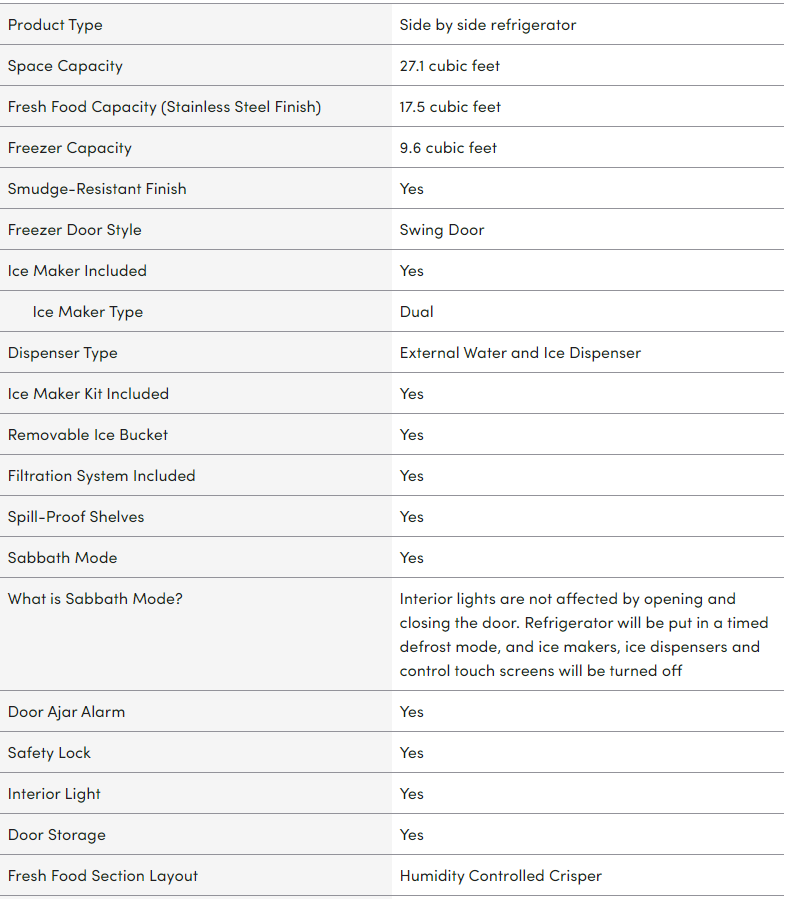Select the Swing Door value
This screenshot has width=790, height=899.
pos(442,230)
